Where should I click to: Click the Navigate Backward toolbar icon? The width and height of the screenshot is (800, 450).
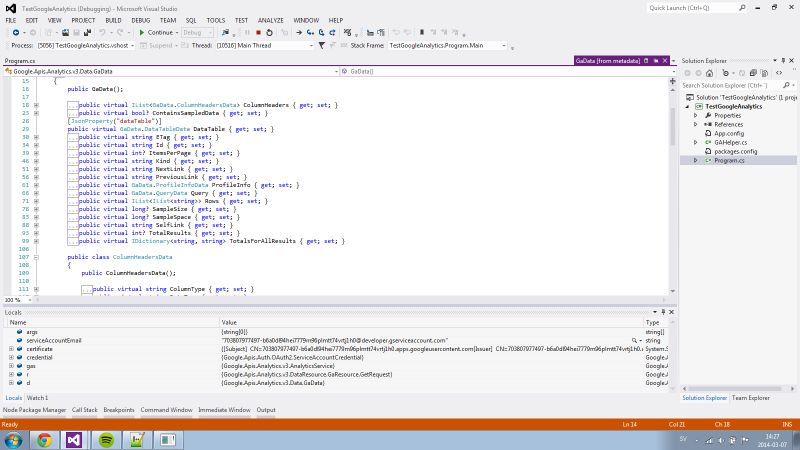tap(16, 33)
